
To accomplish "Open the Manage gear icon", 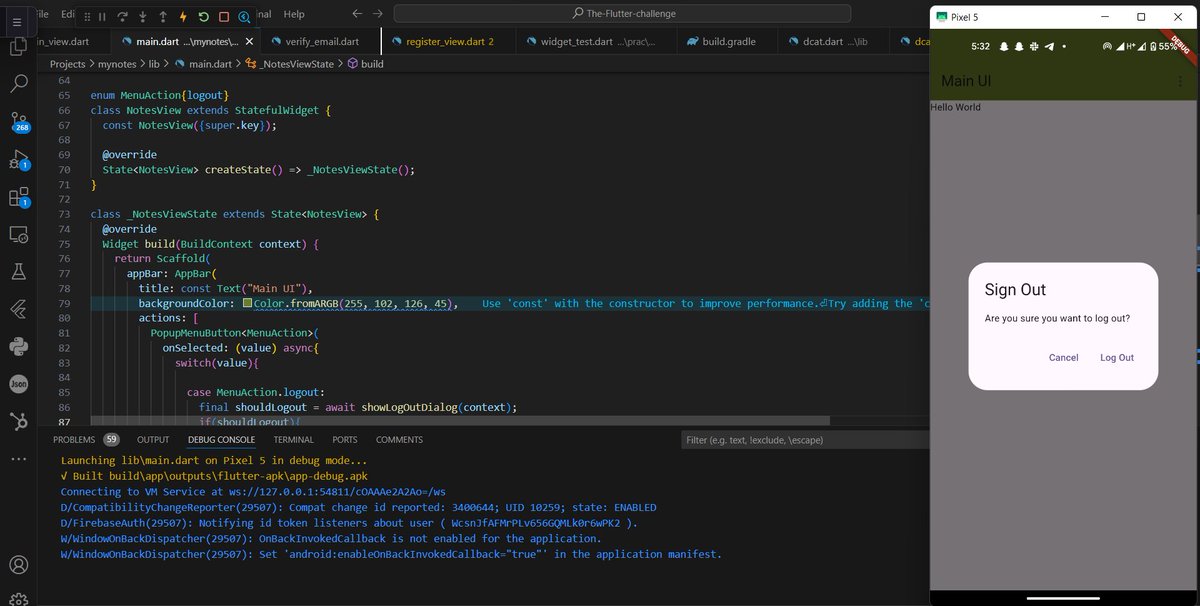I will tap(18, 599).
